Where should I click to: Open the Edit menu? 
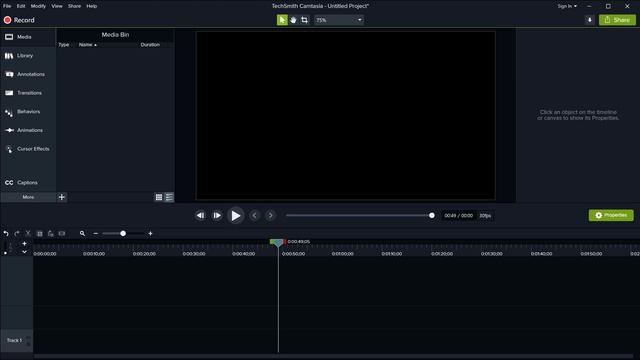[x=21, y=6]
